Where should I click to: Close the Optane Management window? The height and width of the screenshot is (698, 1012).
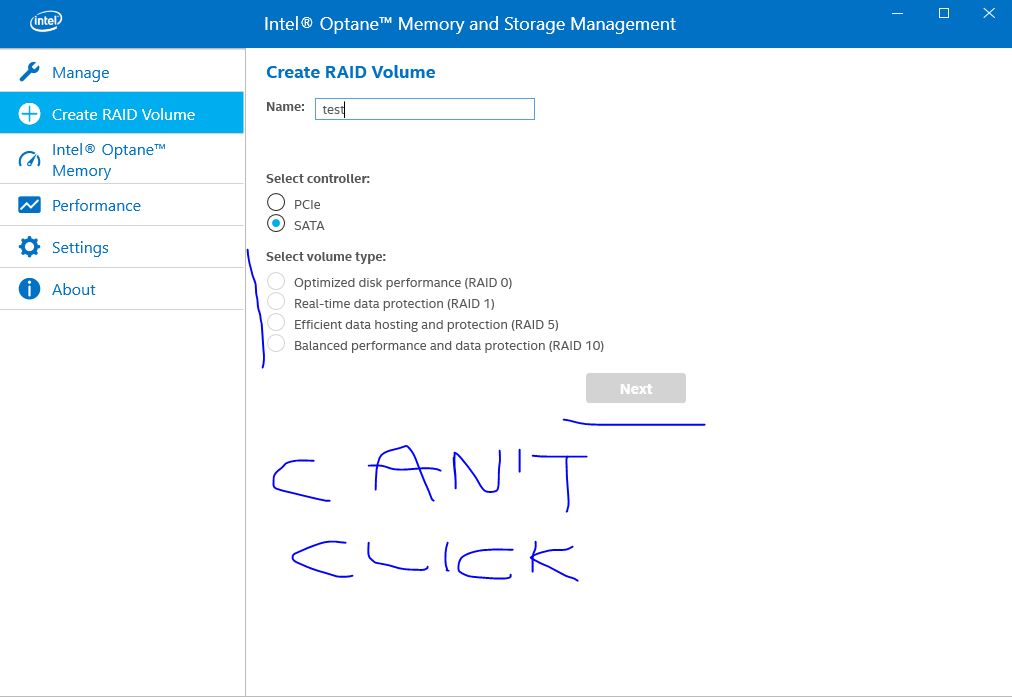pos(989,13)
